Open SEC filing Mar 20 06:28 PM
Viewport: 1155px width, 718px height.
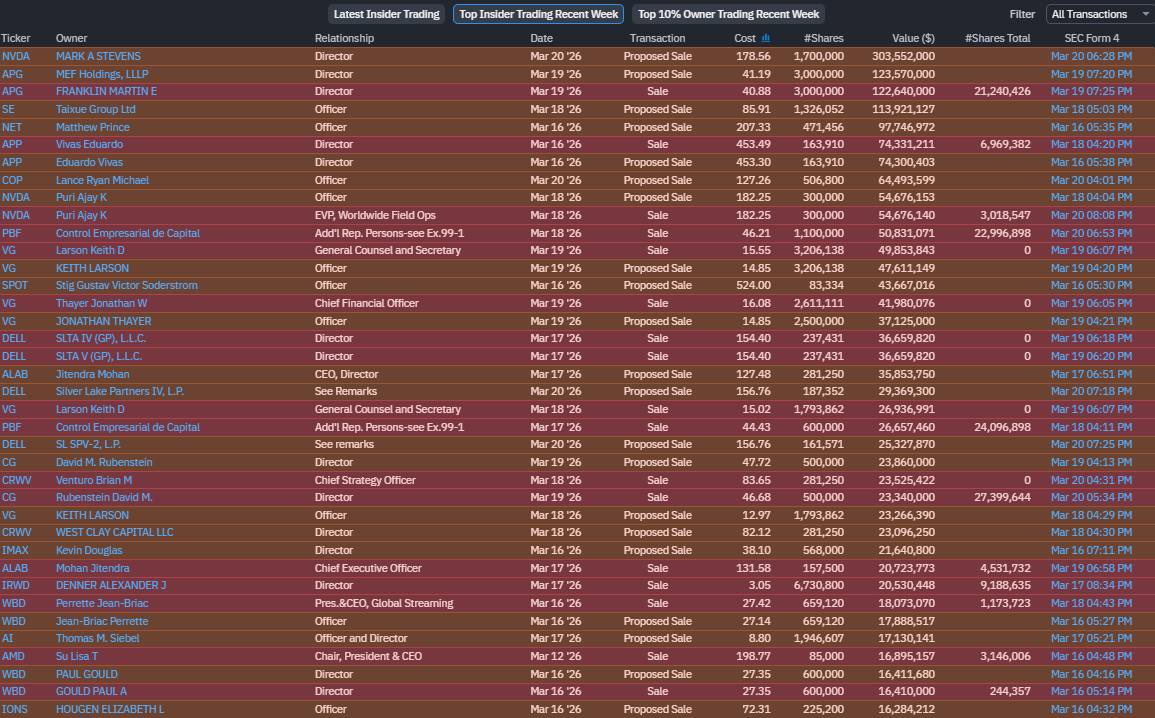pyautogui.click(x=1092, y=56)
